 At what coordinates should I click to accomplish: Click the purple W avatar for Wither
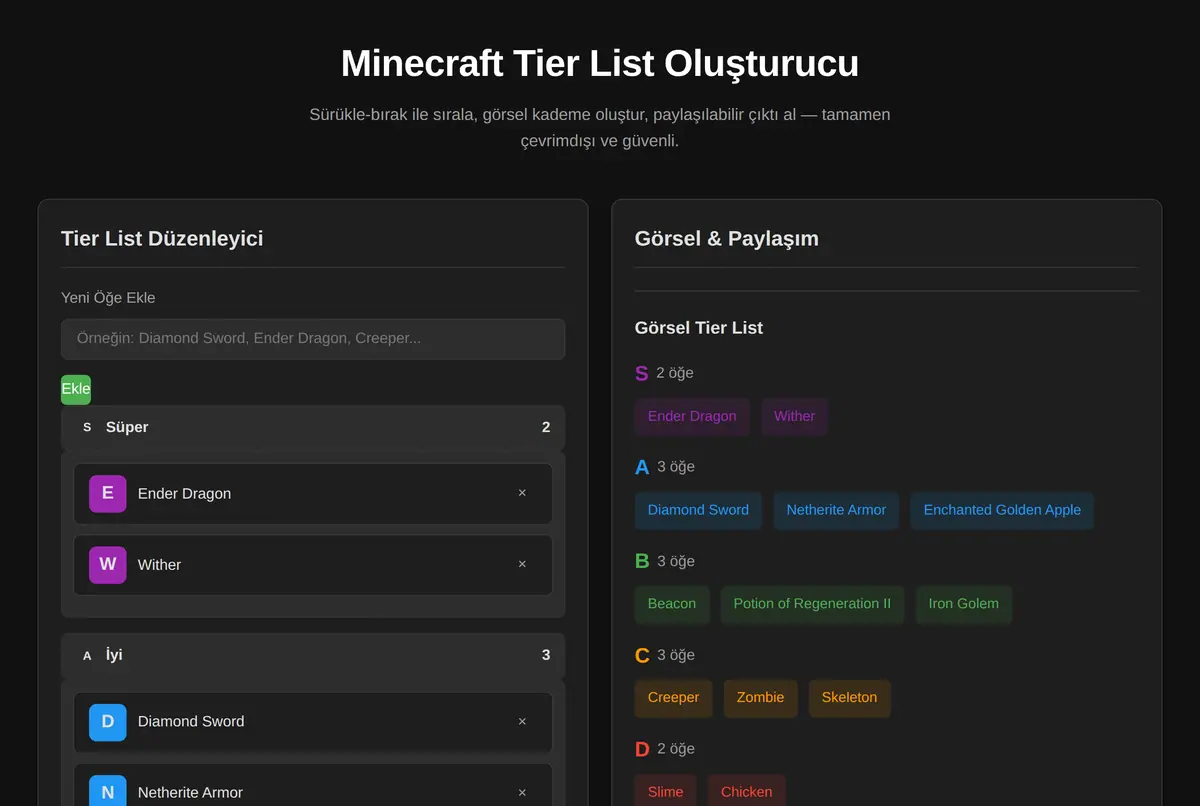click(x=108, y=564)
